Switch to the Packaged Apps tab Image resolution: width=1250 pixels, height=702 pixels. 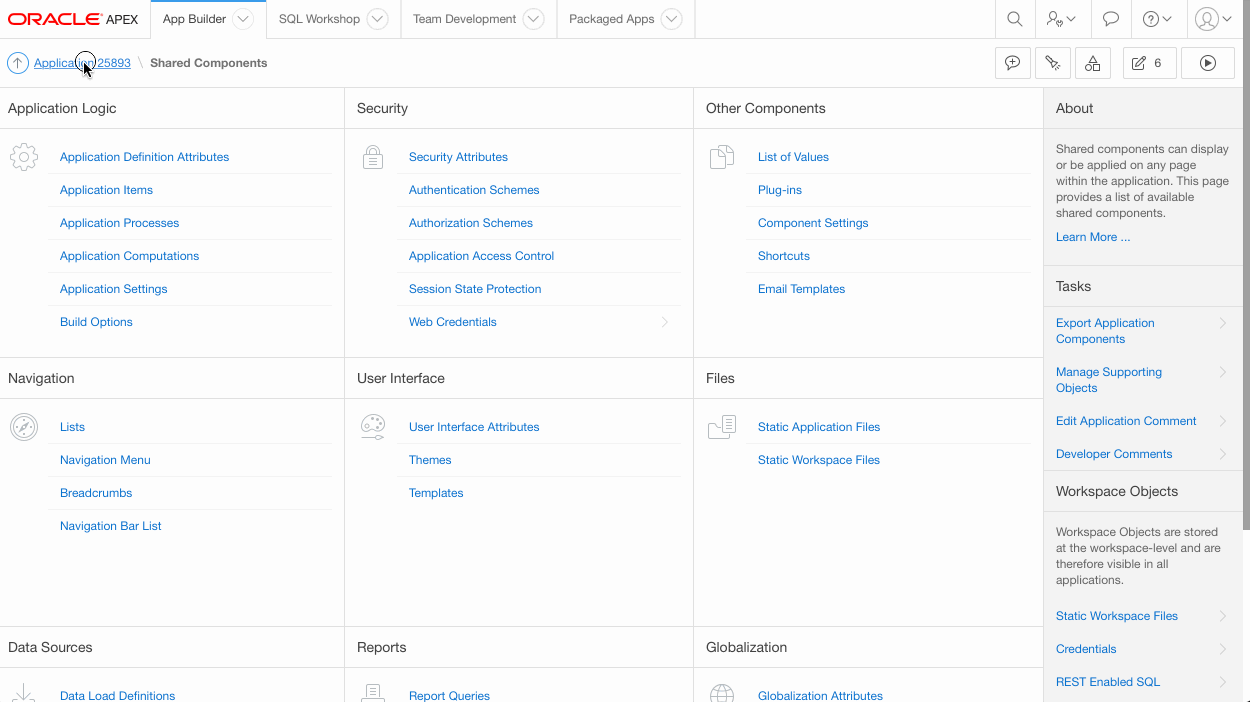click(x=611, y=19)
